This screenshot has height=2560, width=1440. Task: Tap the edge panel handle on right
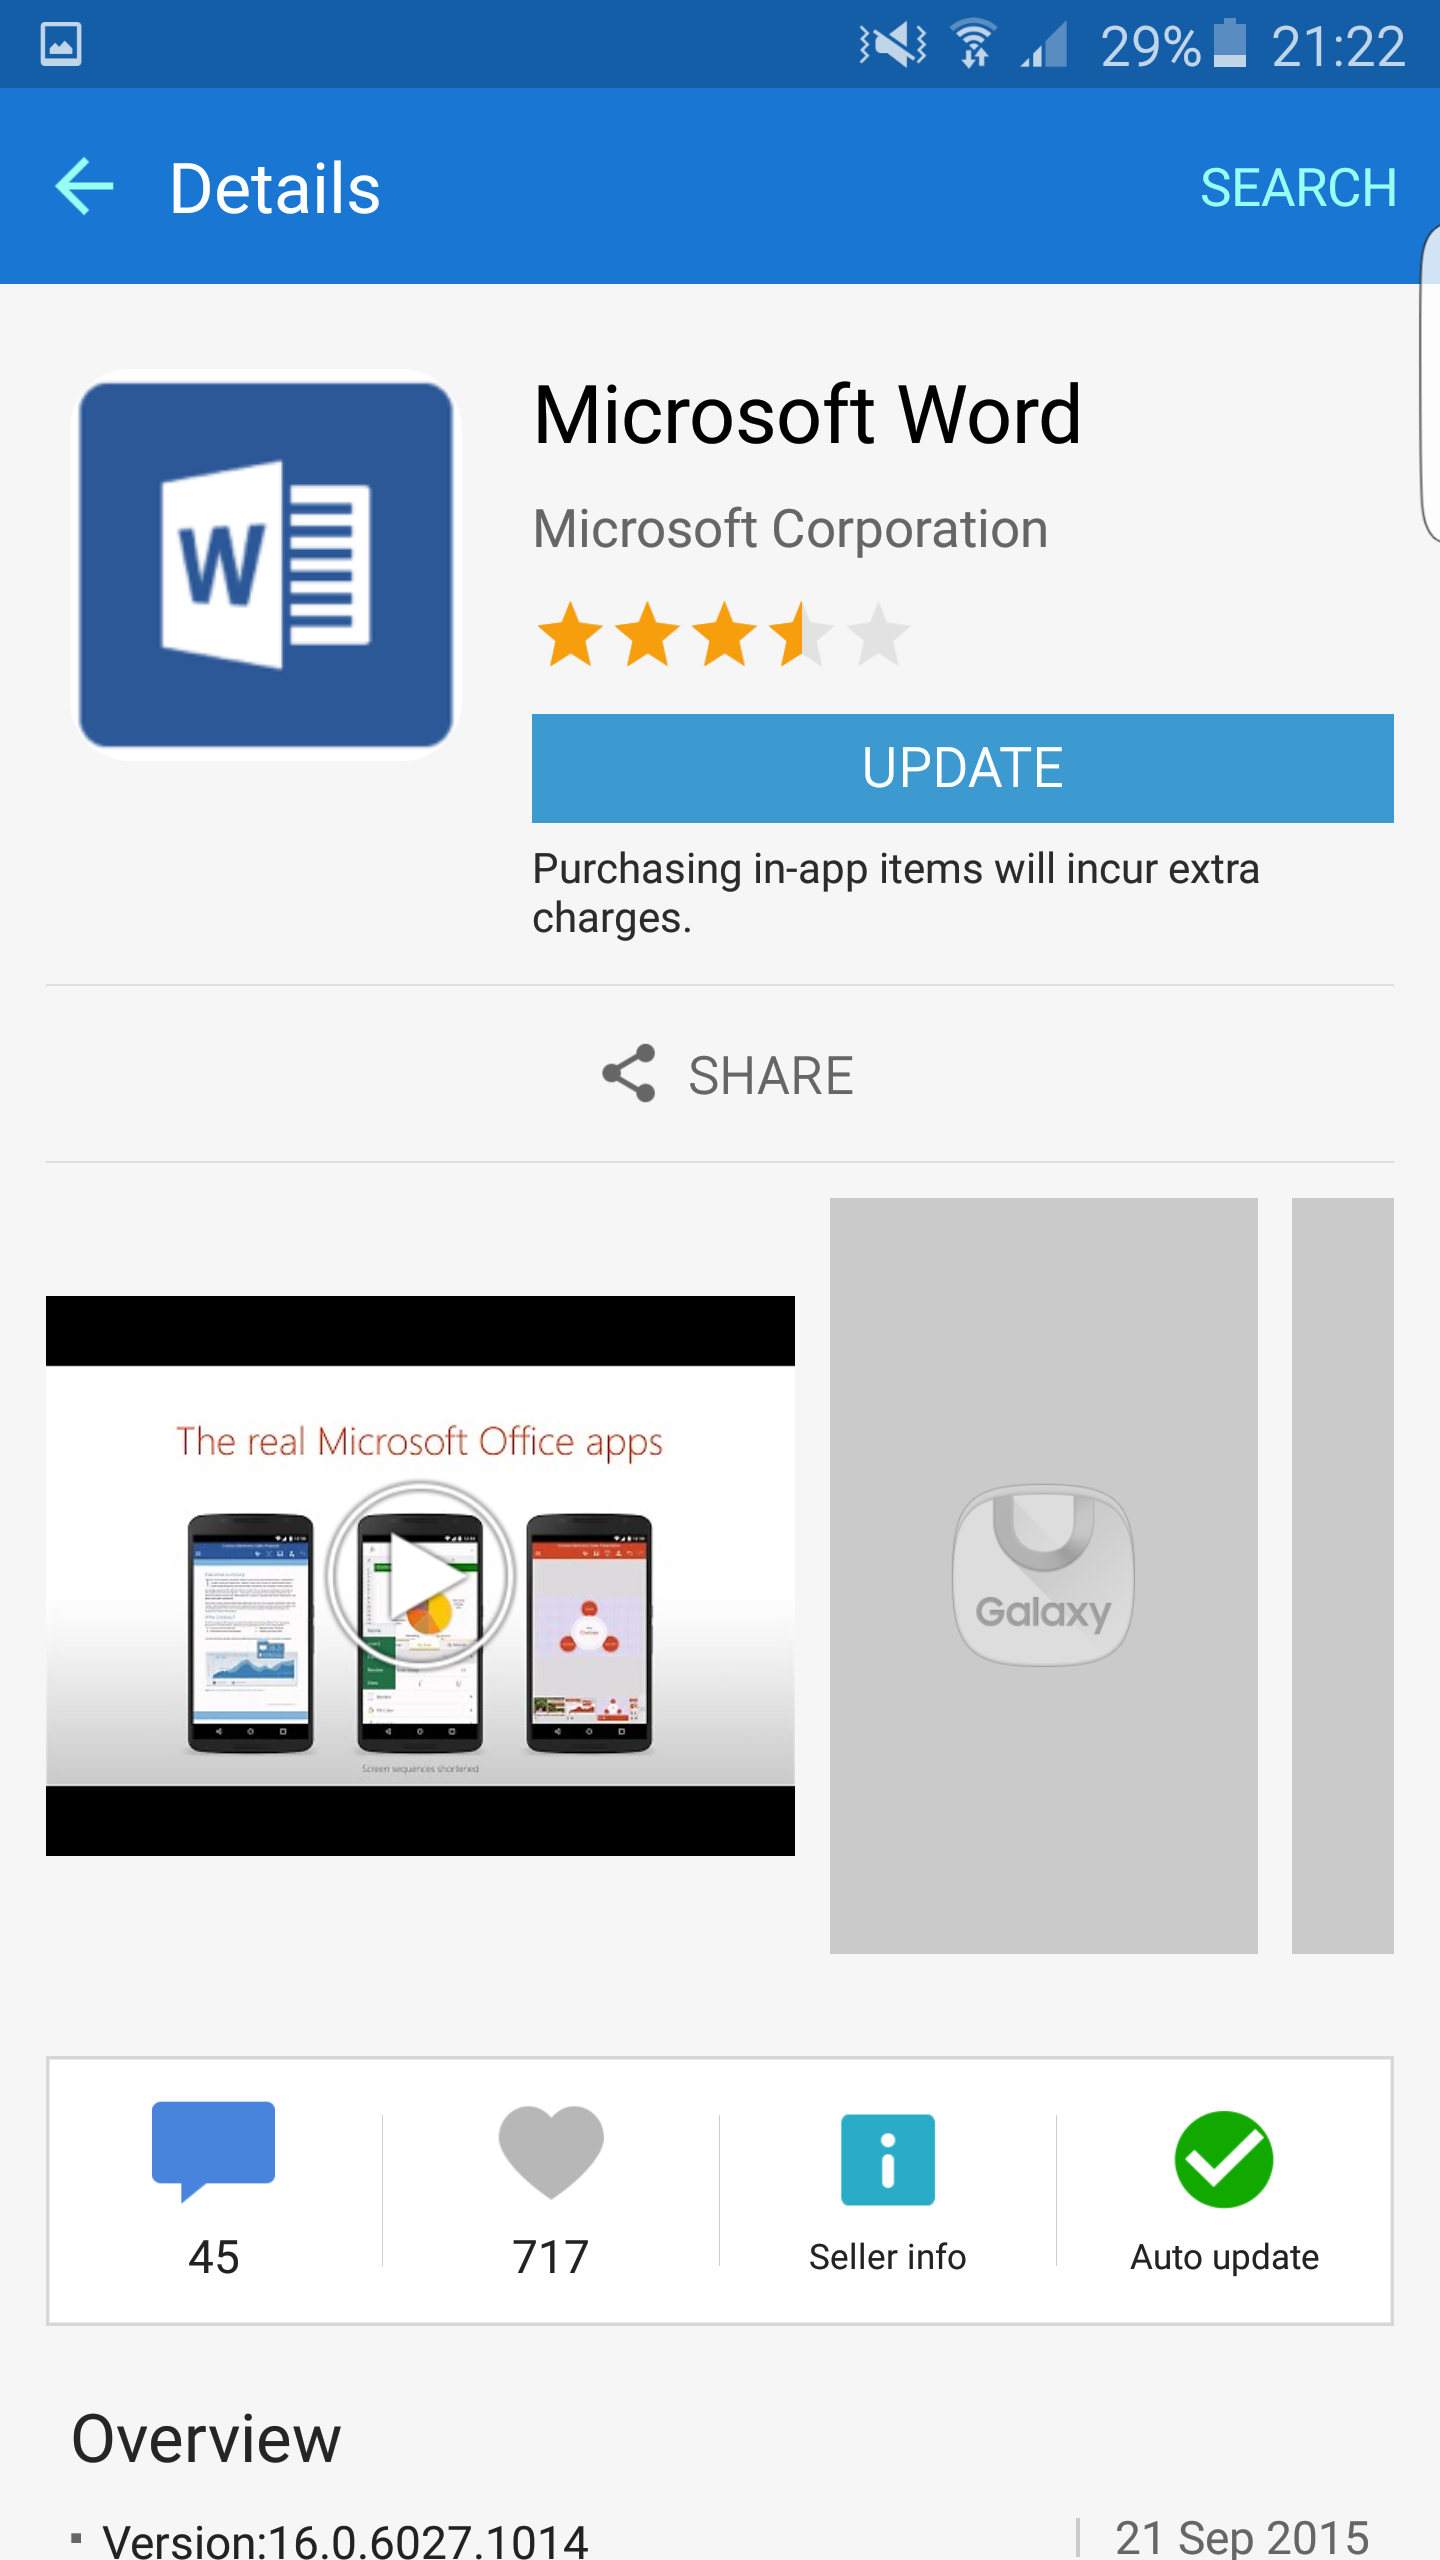(x=1430, y=384)
